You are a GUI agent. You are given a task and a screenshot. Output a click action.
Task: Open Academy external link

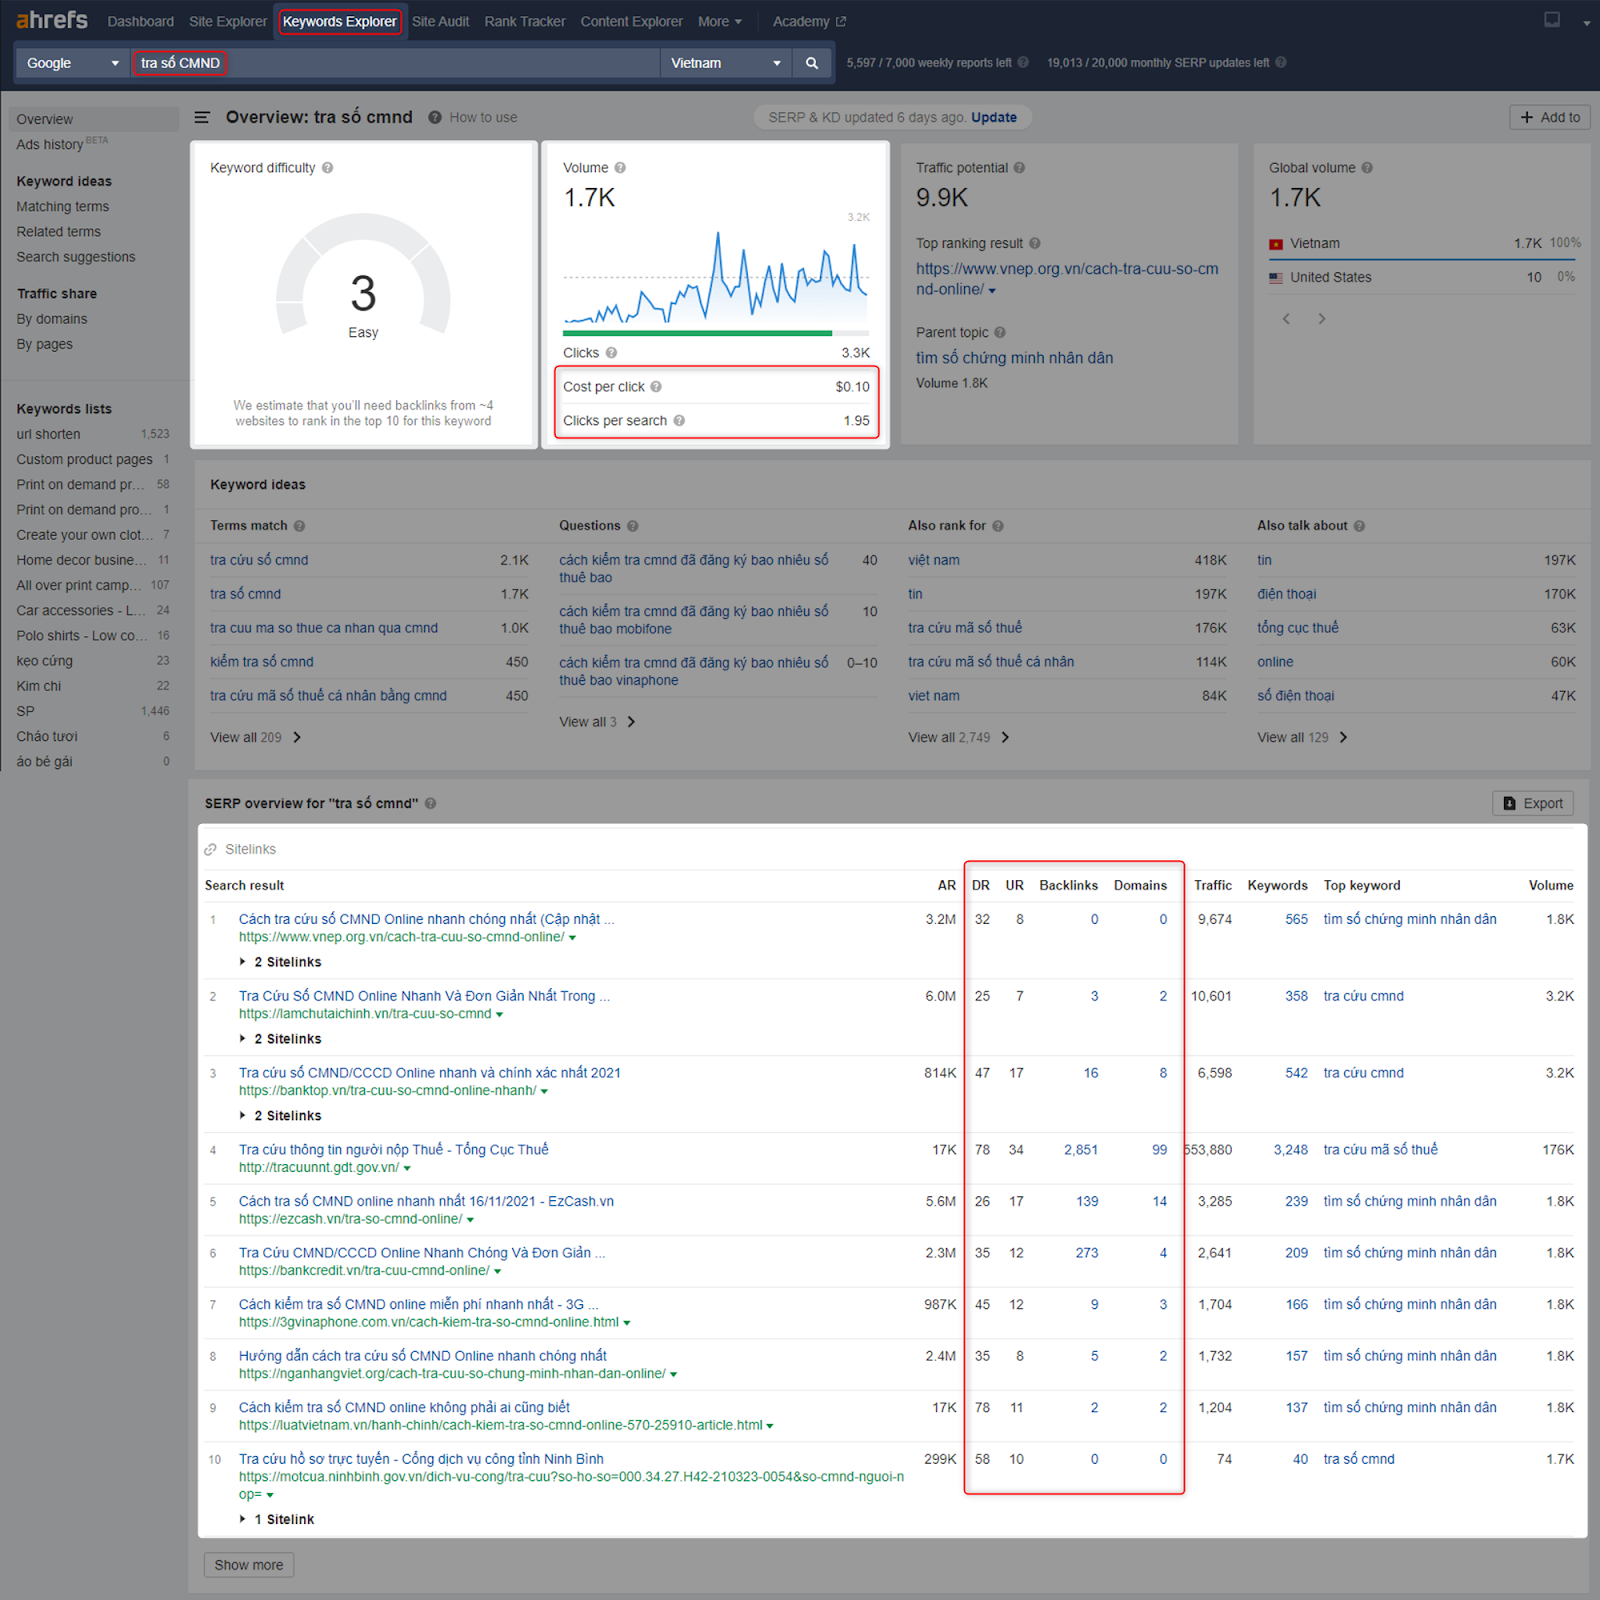(x=809, y=21)
